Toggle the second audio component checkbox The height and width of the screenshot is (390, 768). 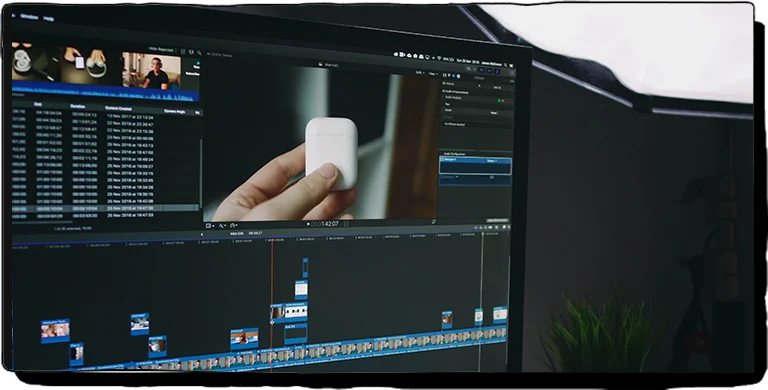442,177
